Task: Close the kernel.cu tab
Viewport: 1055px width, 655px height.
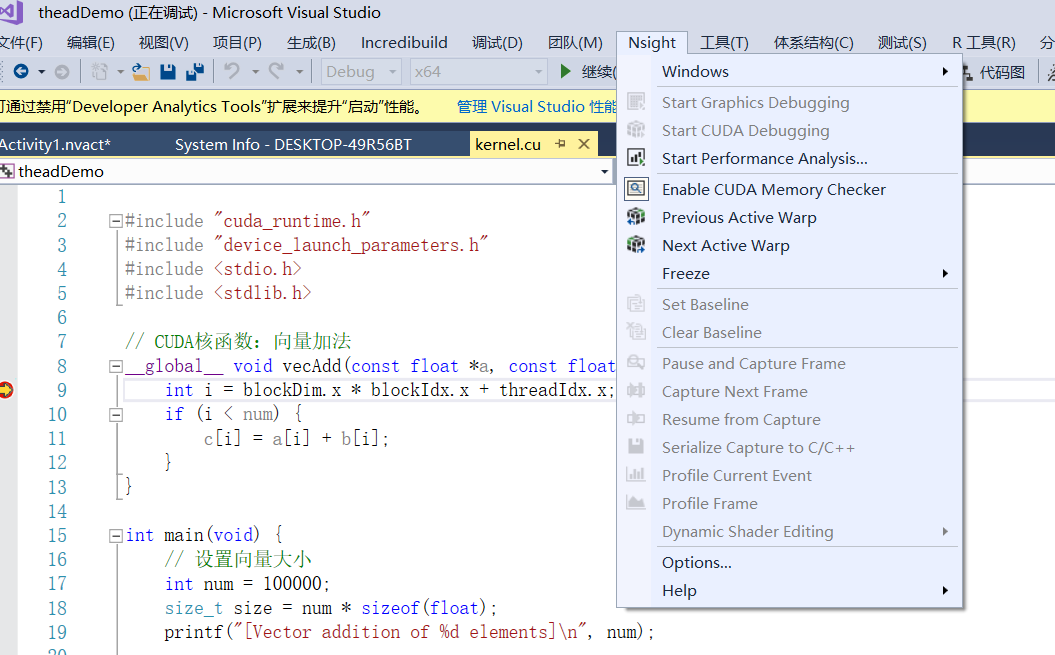Action: tap(584, 144)
